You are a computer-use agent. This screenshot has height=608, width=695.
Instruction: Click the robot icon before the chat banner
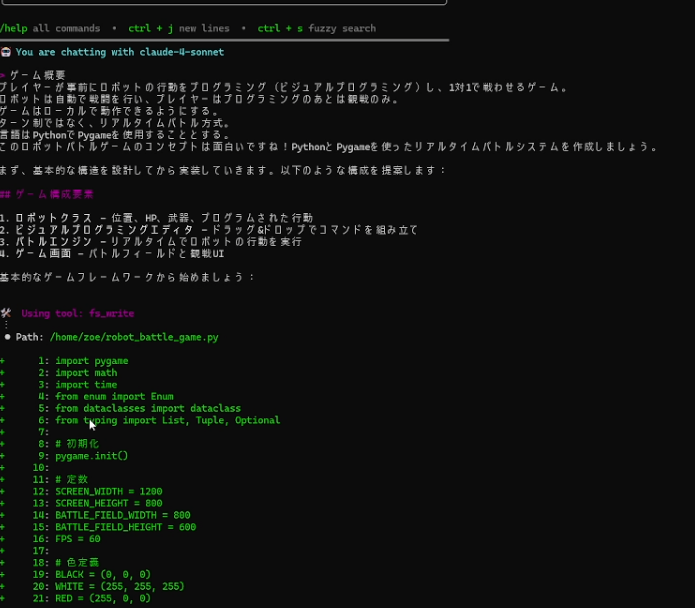pyautogui.click(x=6, y=52)
